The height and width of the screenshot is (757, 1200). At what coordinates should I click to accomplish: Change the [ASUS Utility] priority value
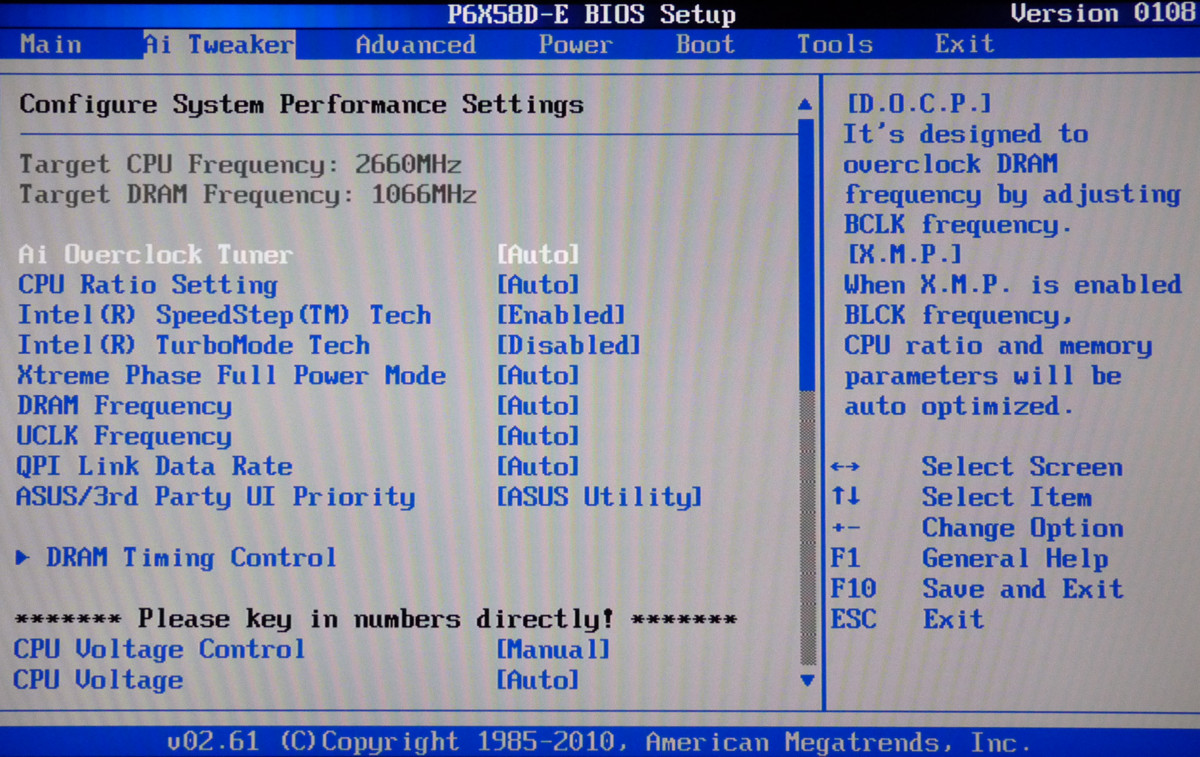(600, 497)
